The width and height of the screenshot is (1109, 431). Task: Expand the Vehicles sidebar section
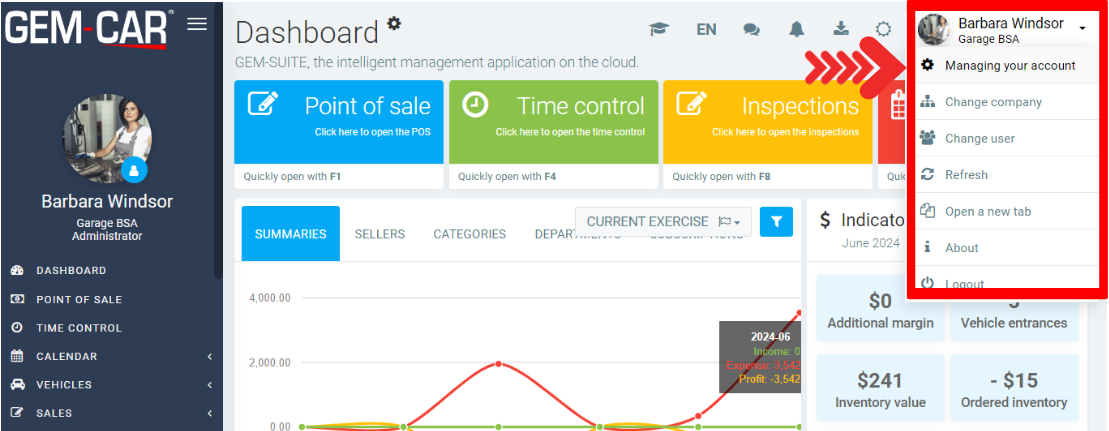pos(110,384)
